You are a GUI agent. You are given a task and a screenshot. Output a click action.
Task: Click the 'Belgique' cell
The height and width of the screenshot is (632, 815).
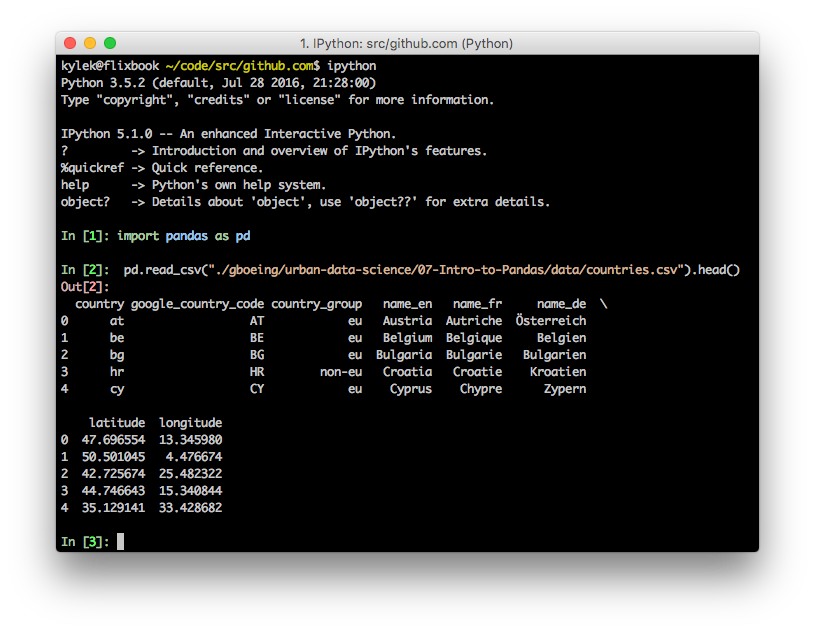click(x=474, y=338)
